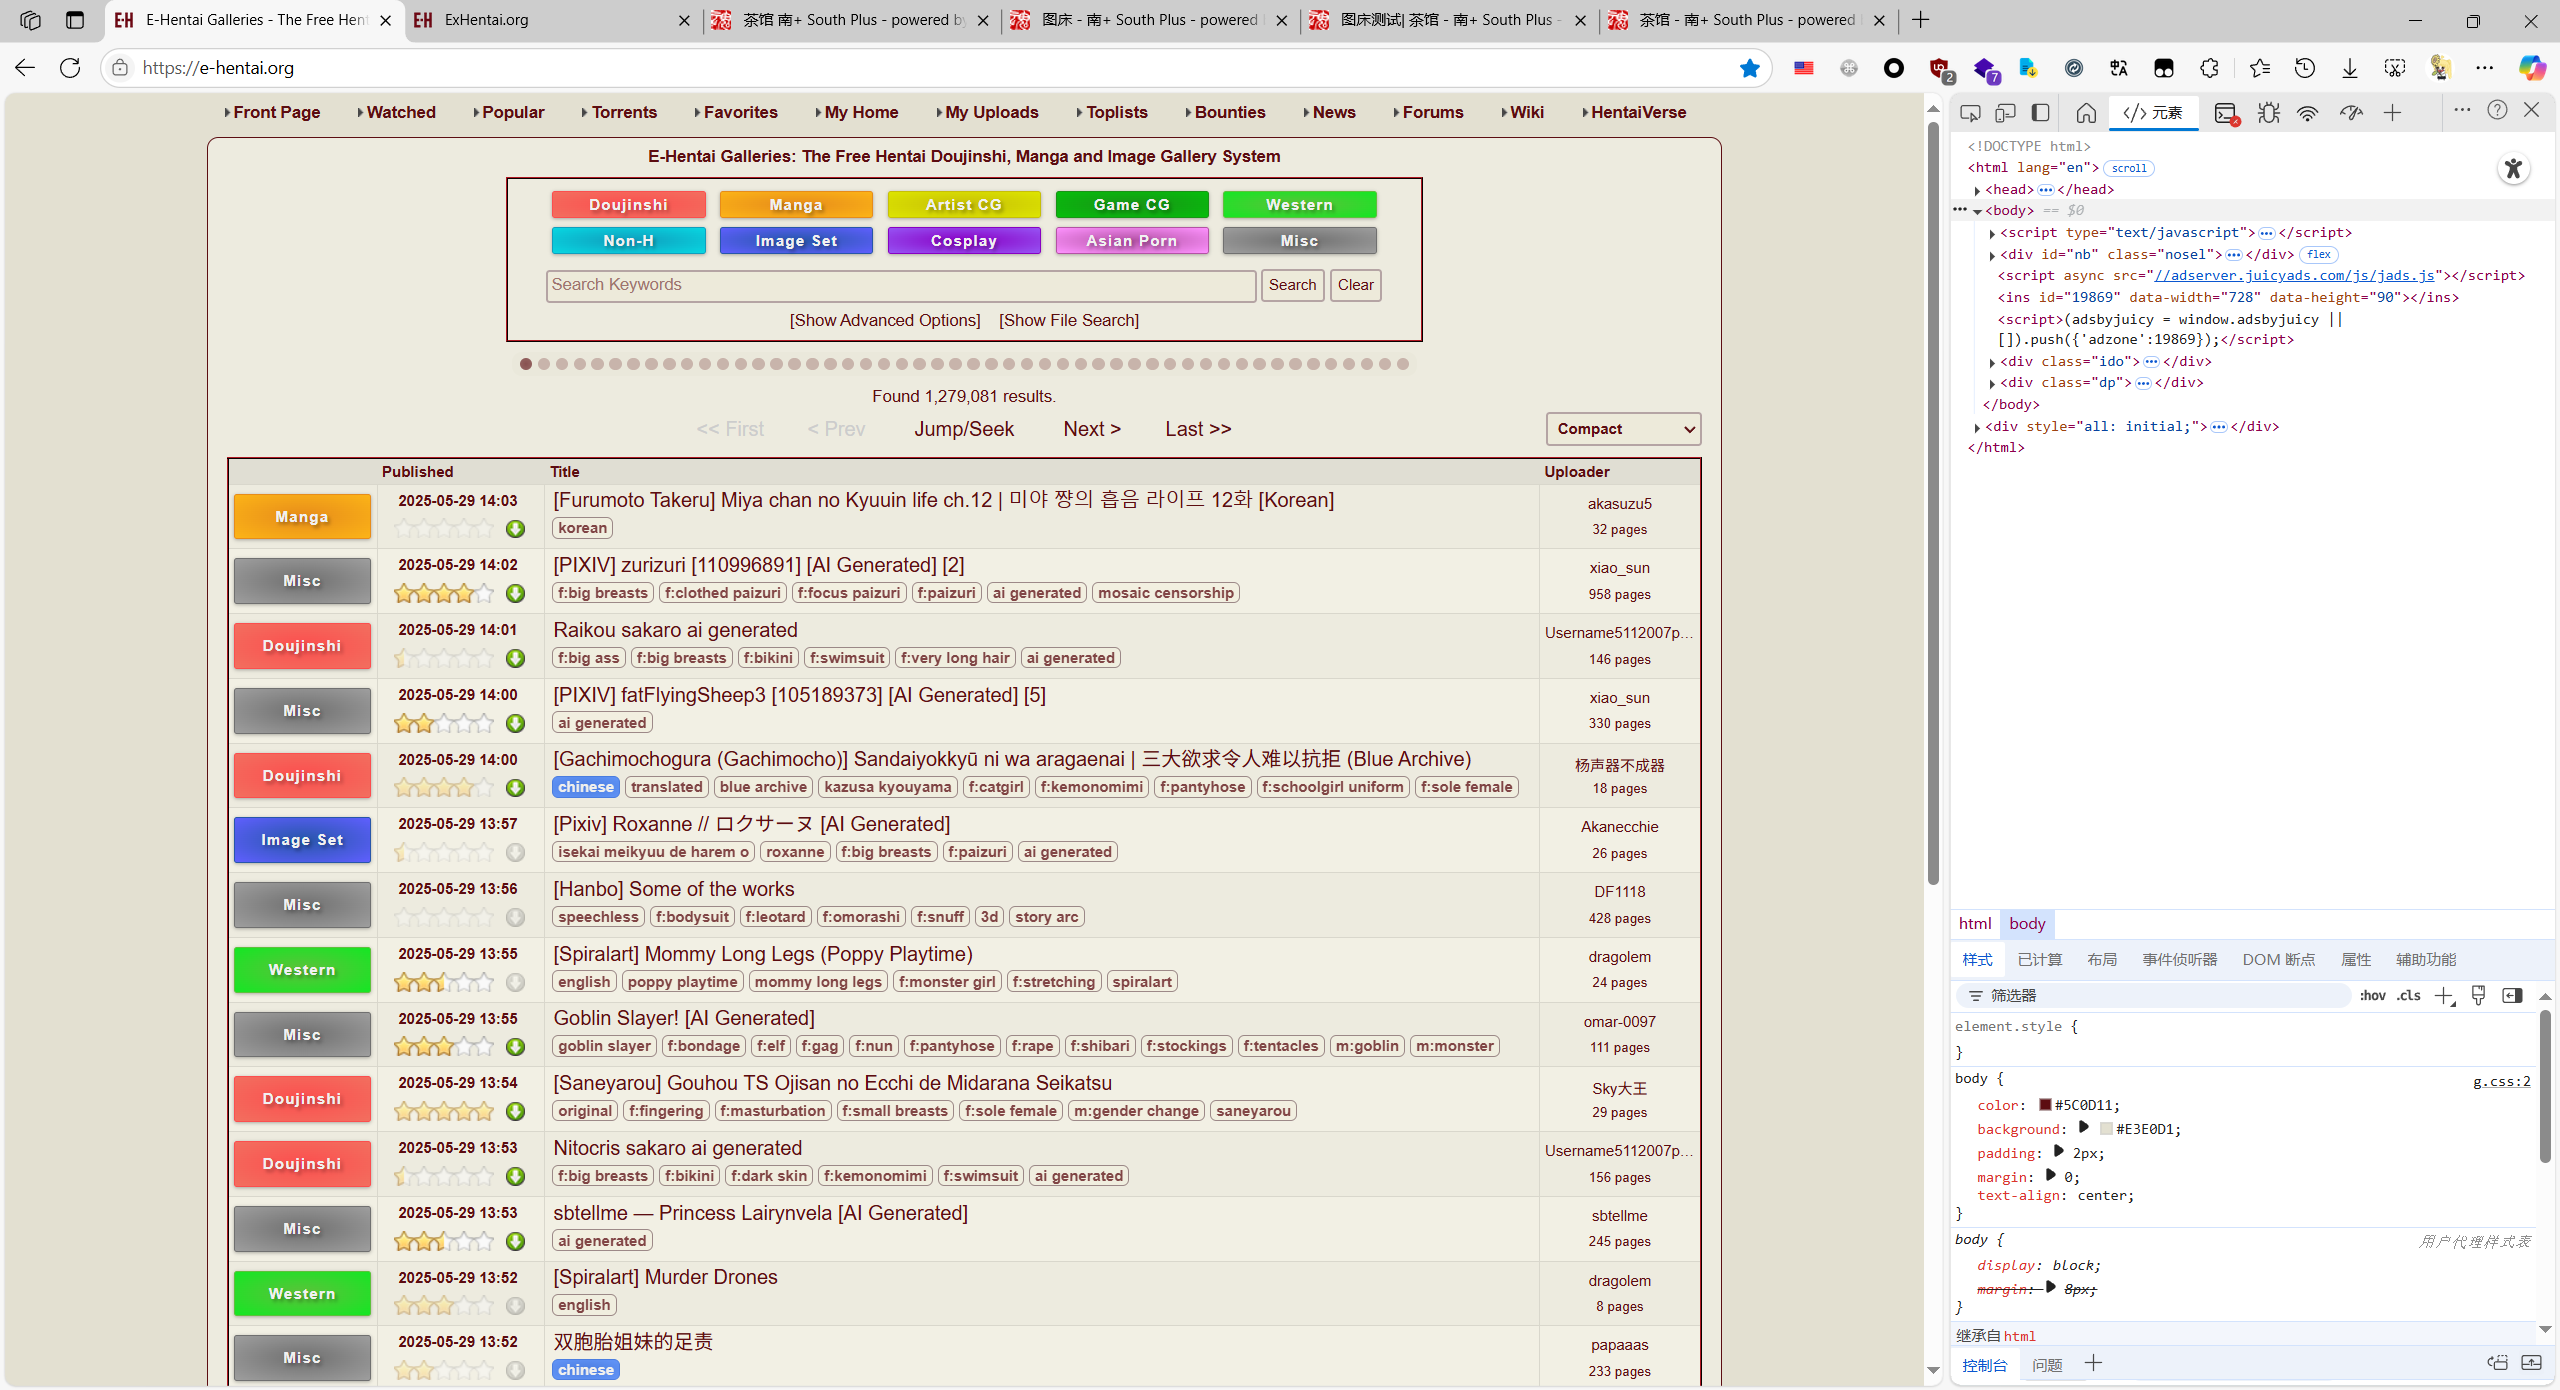Expand the head element in DOM tree

tap(1977, 190)
